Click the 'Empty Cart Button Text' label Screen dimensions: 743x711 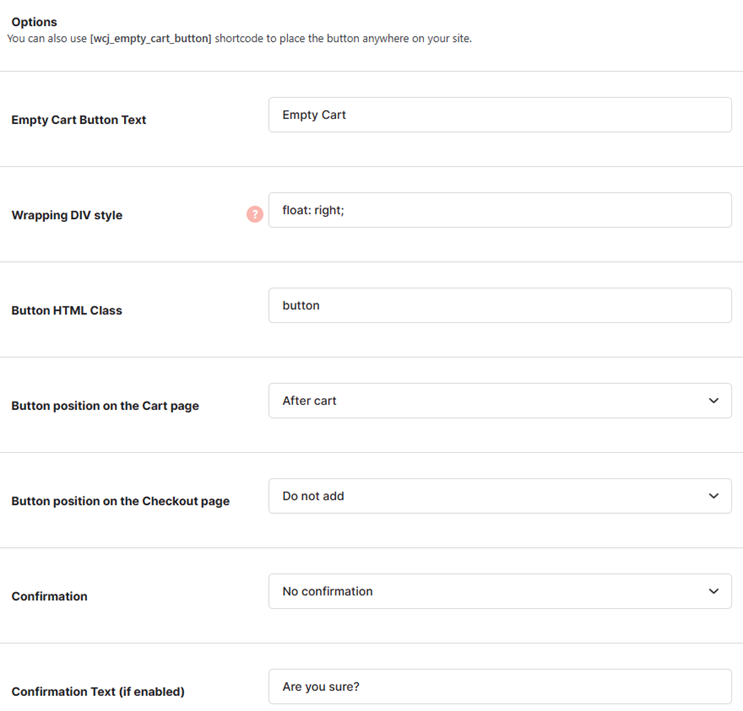pyautogui.click(x=79, y=120)
